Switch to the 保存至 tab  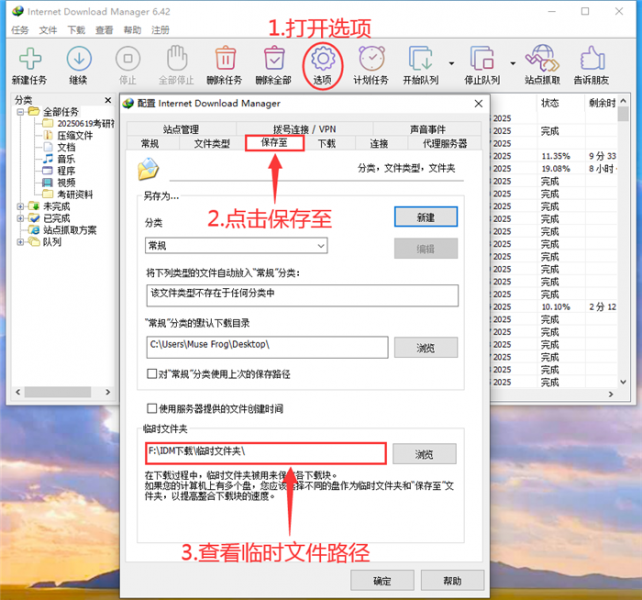coord(274,143)
